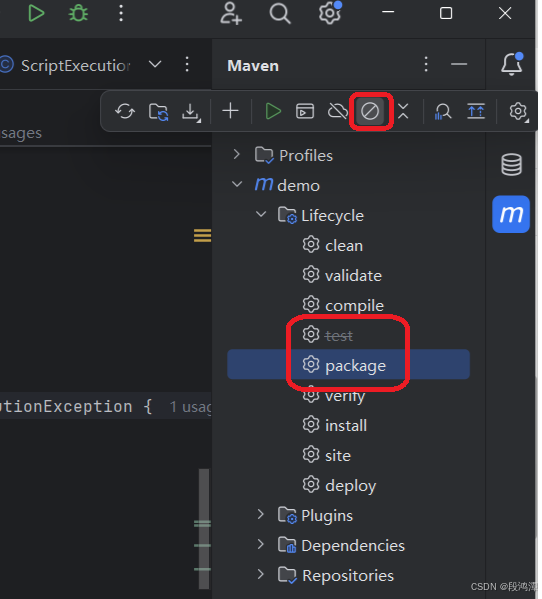
Task: Select the site lifecycle phase
Action: point(338,455)
